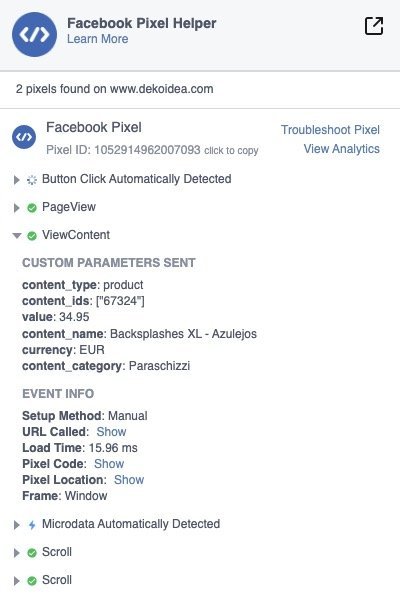
Task: Click the small Facebook Pixel code icon
Action: point(24,137)
